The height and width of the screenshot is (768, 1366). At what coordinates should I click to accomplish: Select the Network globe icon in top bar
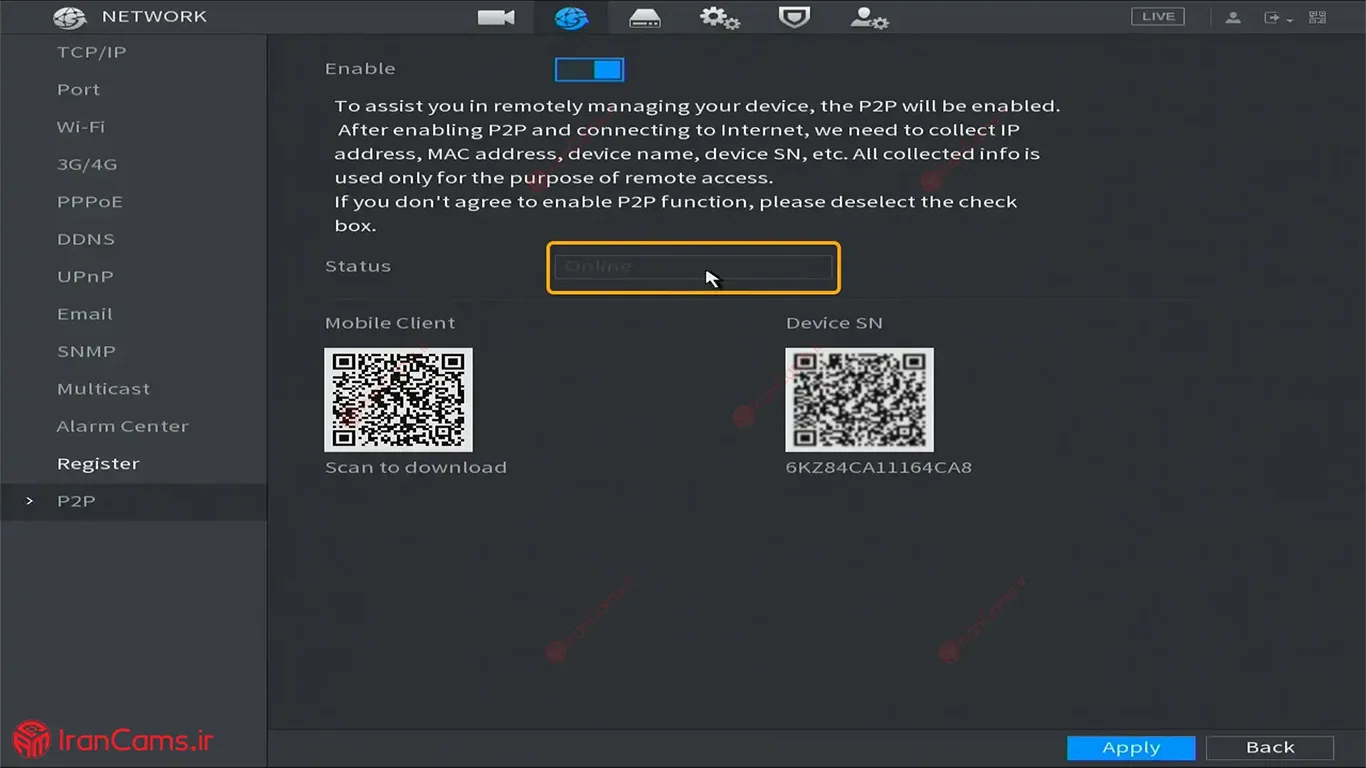click(x=571, y=17)
